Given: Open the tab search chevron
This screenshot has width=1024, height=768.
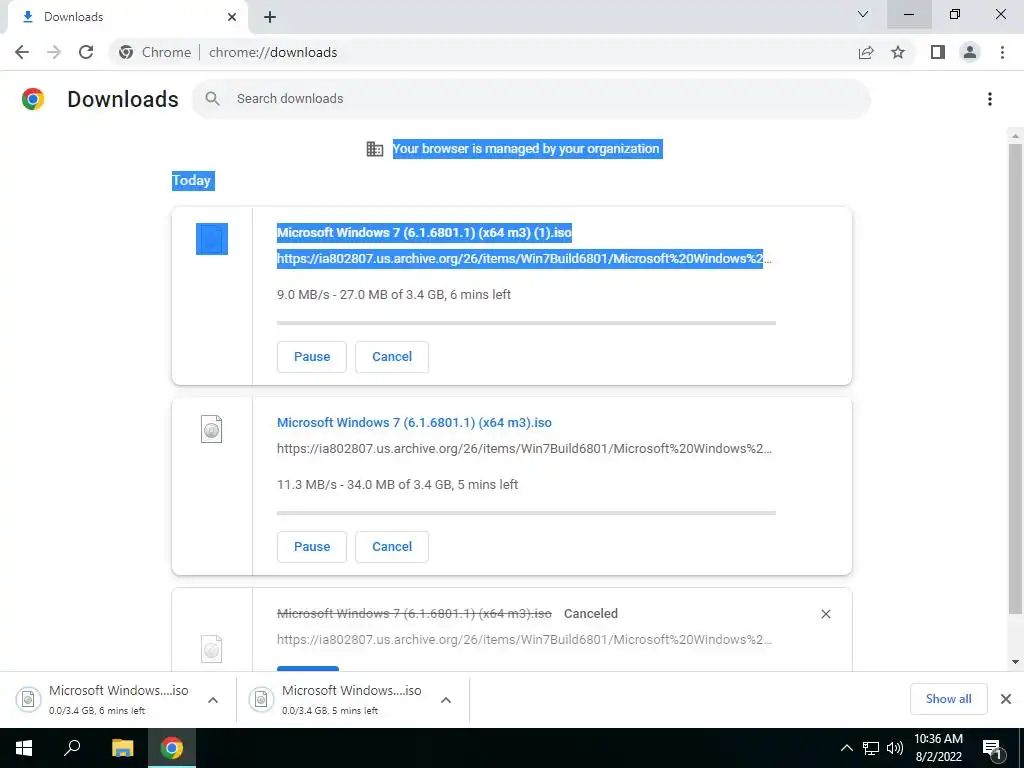Looking at the screenshot, I should [x=863, y=14].
